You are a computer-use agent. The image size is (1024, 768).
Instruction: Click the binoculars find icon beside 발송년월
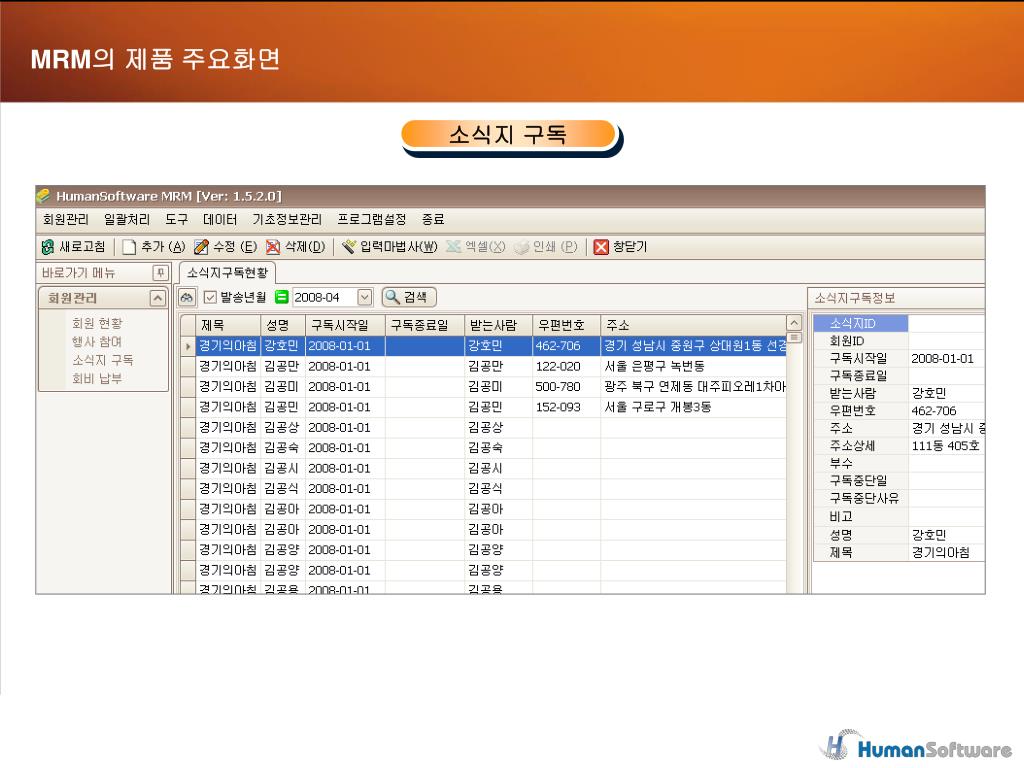click(187, 298)
